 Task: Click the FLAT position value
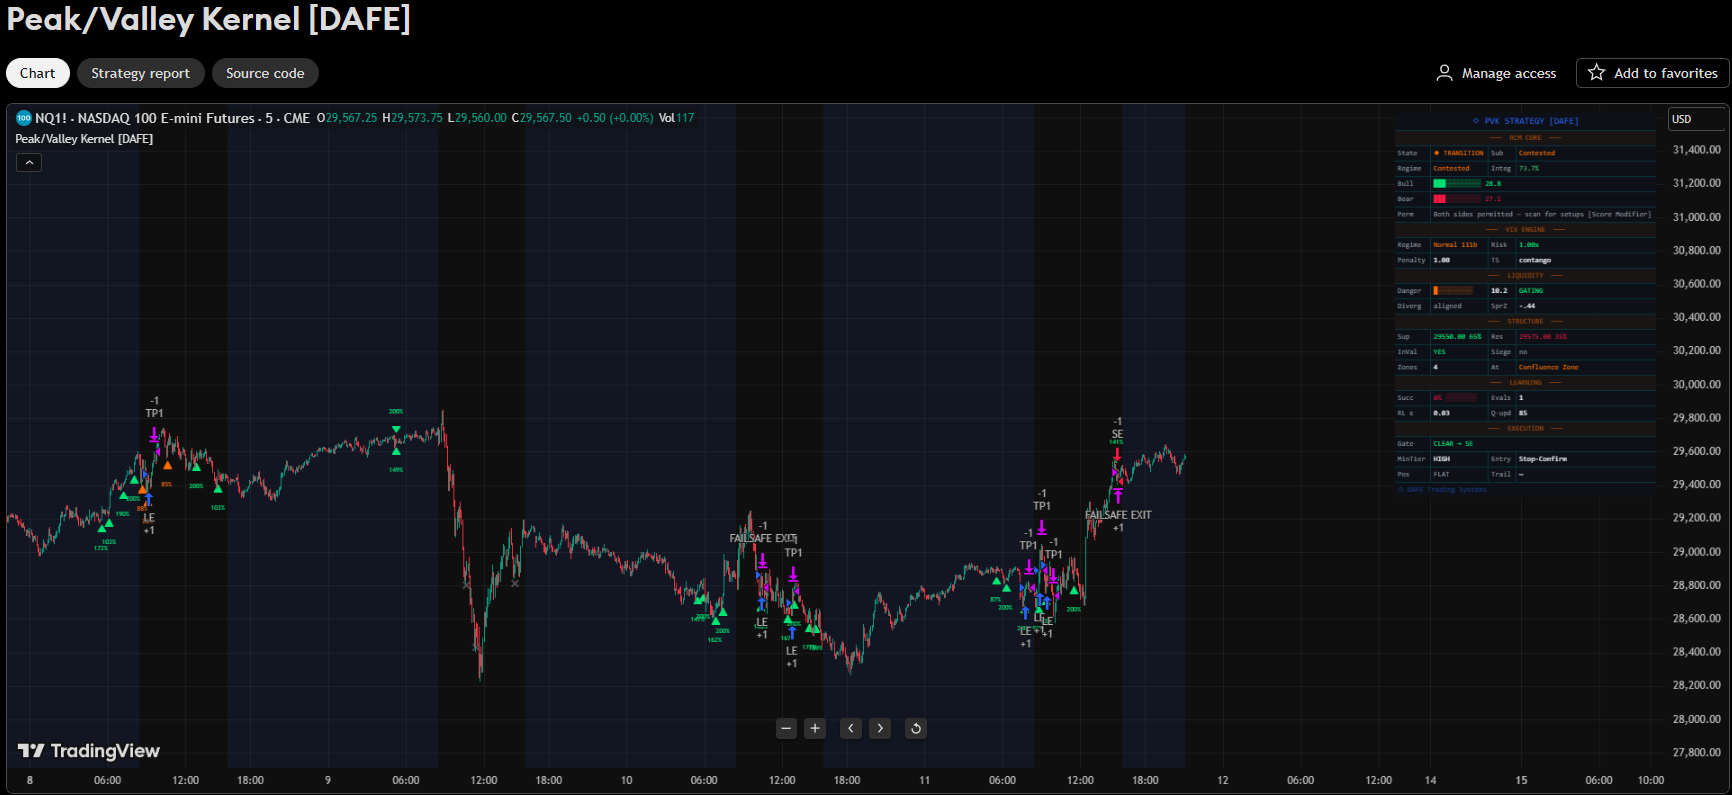1441,474
